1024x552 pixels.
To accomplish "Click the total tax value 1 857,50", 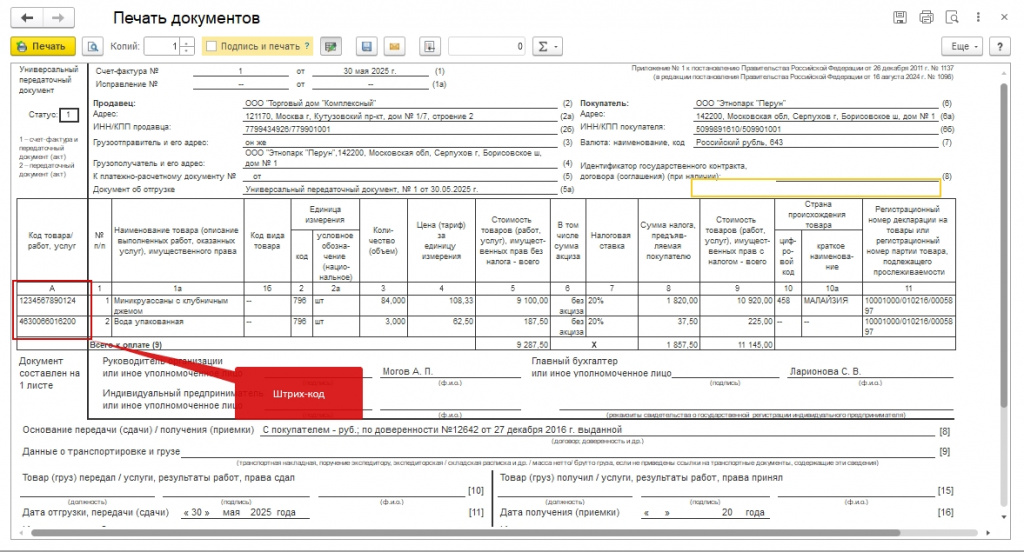I will 668,344.
